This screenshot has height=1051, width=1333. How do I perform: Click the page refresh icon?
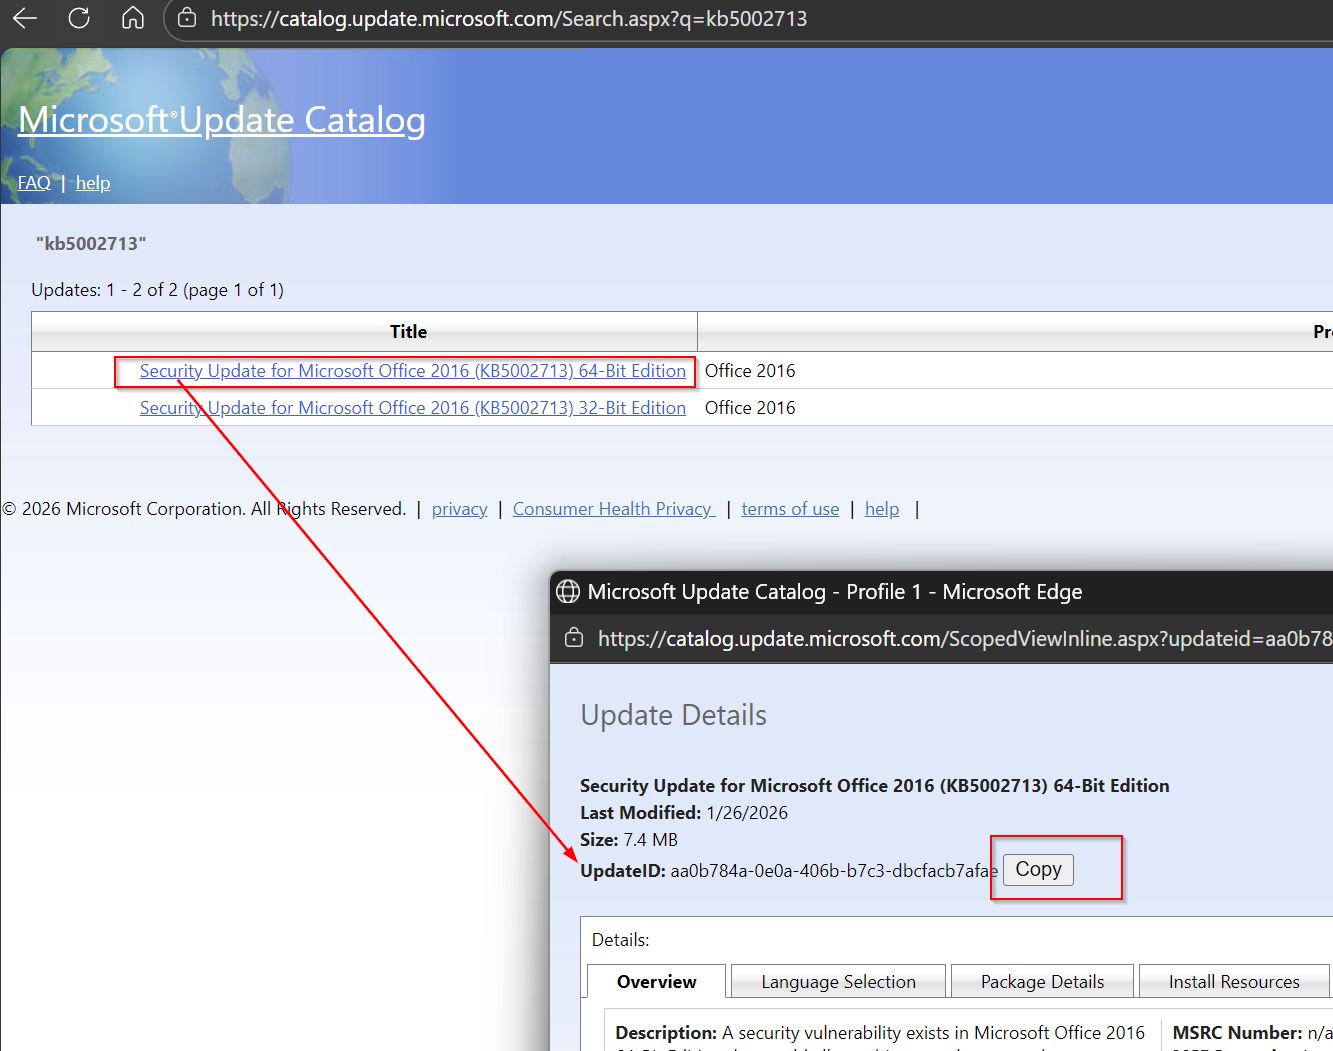(78, 17)
